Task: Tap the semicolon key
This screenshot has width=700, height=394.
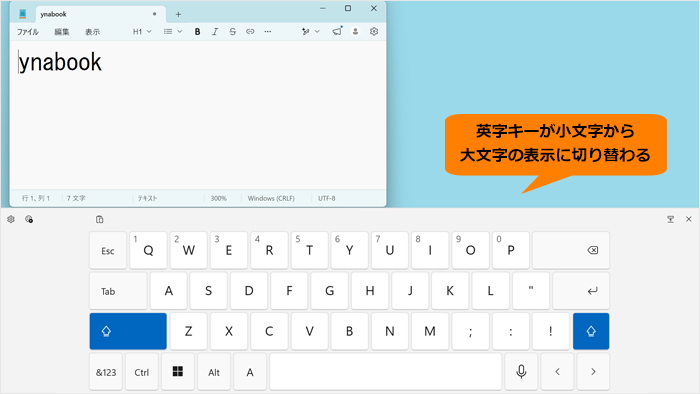Action: tap(470, 331)
